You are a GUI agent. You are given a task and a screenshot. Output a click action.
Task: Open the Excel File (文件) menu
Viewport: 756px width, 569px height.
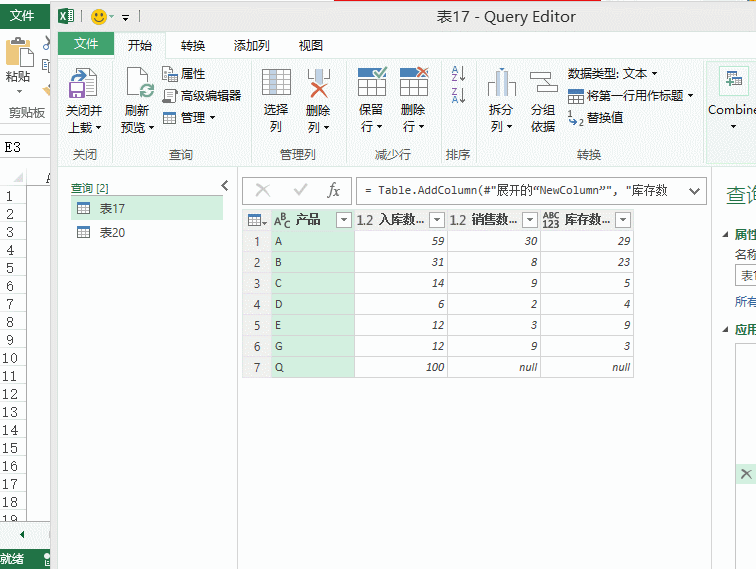coord(23,15)
